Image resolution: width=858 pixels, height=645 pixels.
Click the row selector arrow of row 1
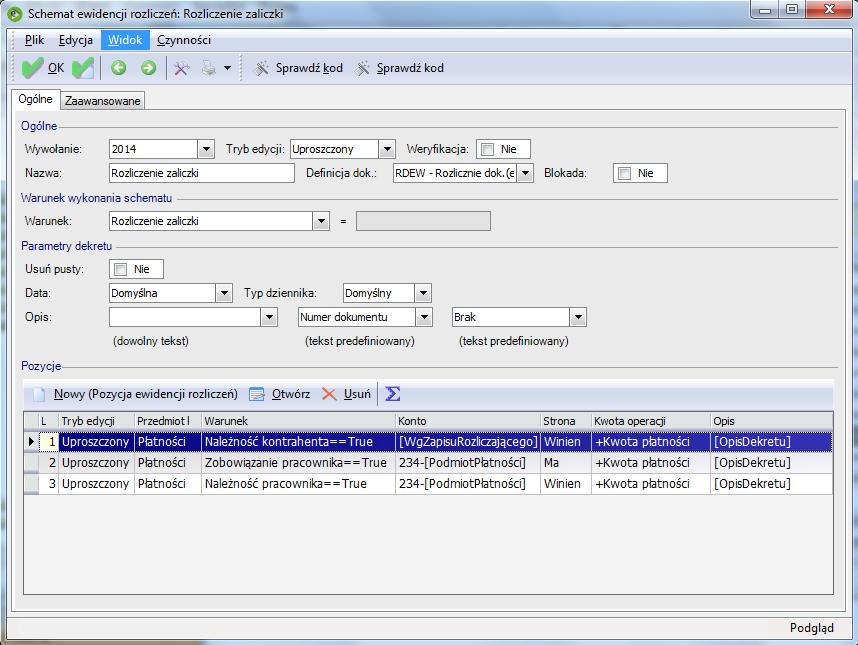(x=31, y=442)
